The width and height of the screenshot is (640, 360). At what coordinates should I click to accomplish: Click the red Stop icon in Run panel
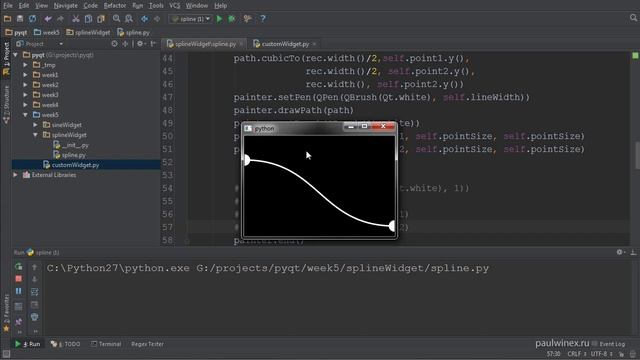18,279
